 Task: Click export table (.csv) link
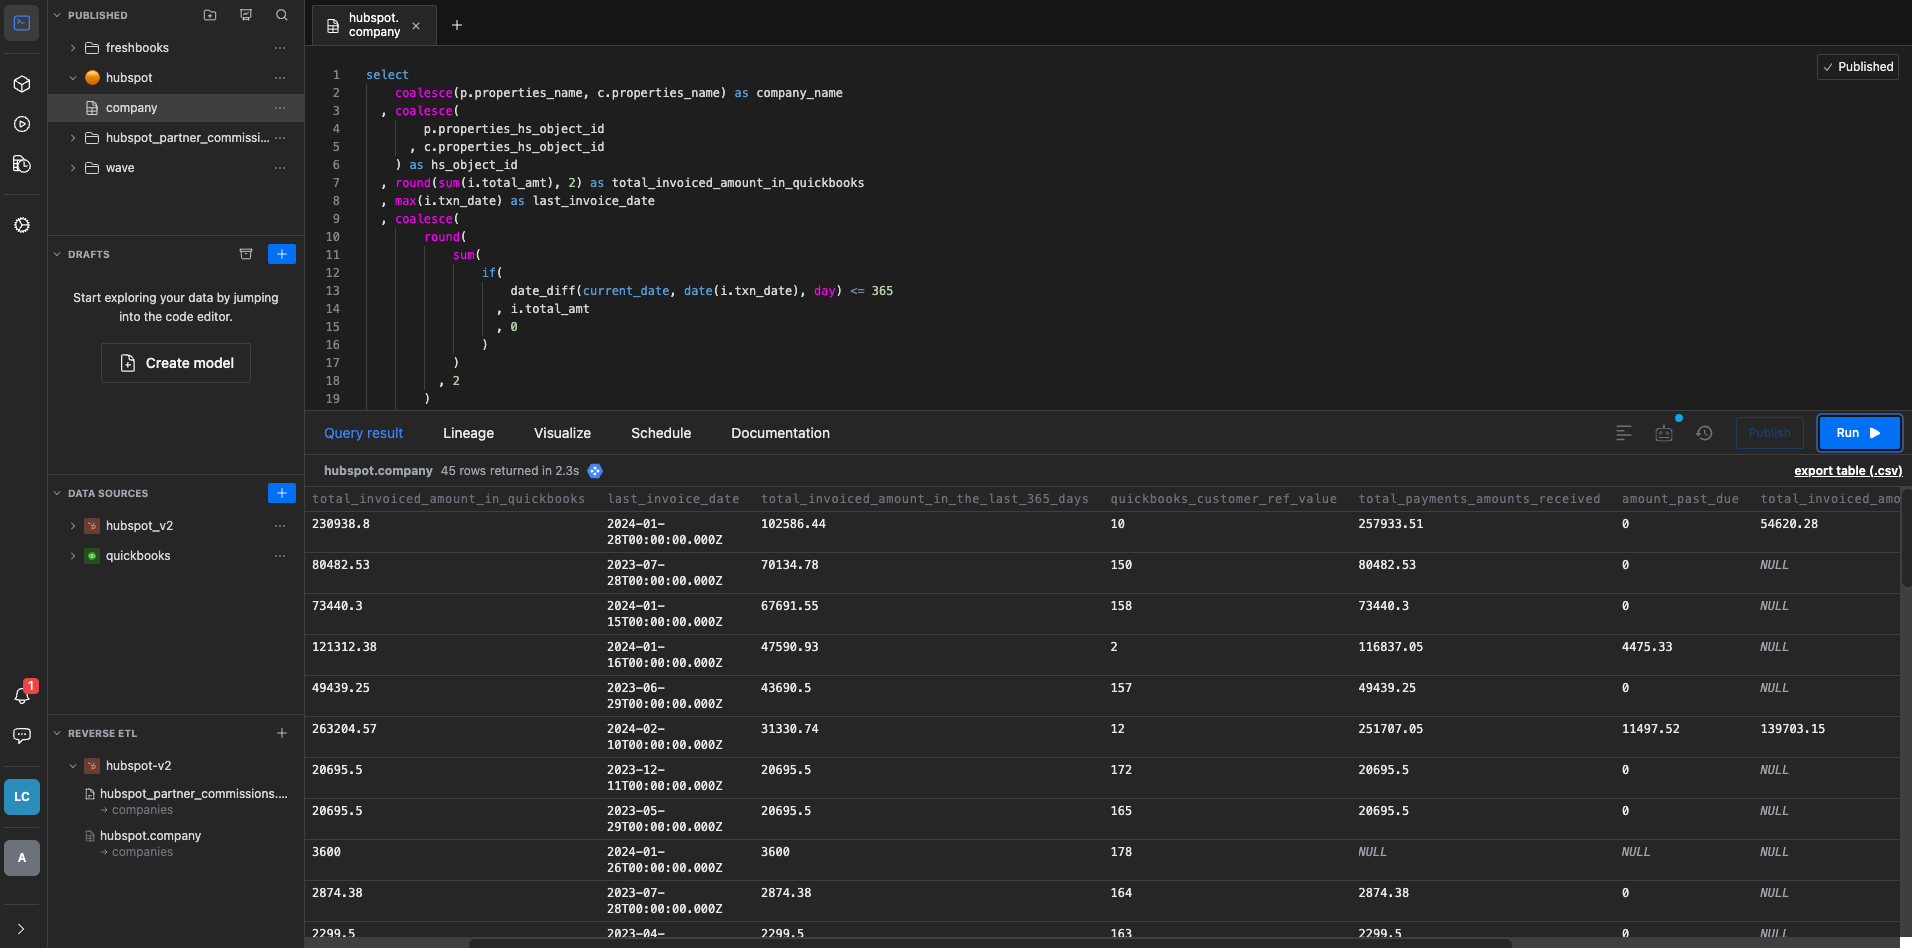point(1848,471)
